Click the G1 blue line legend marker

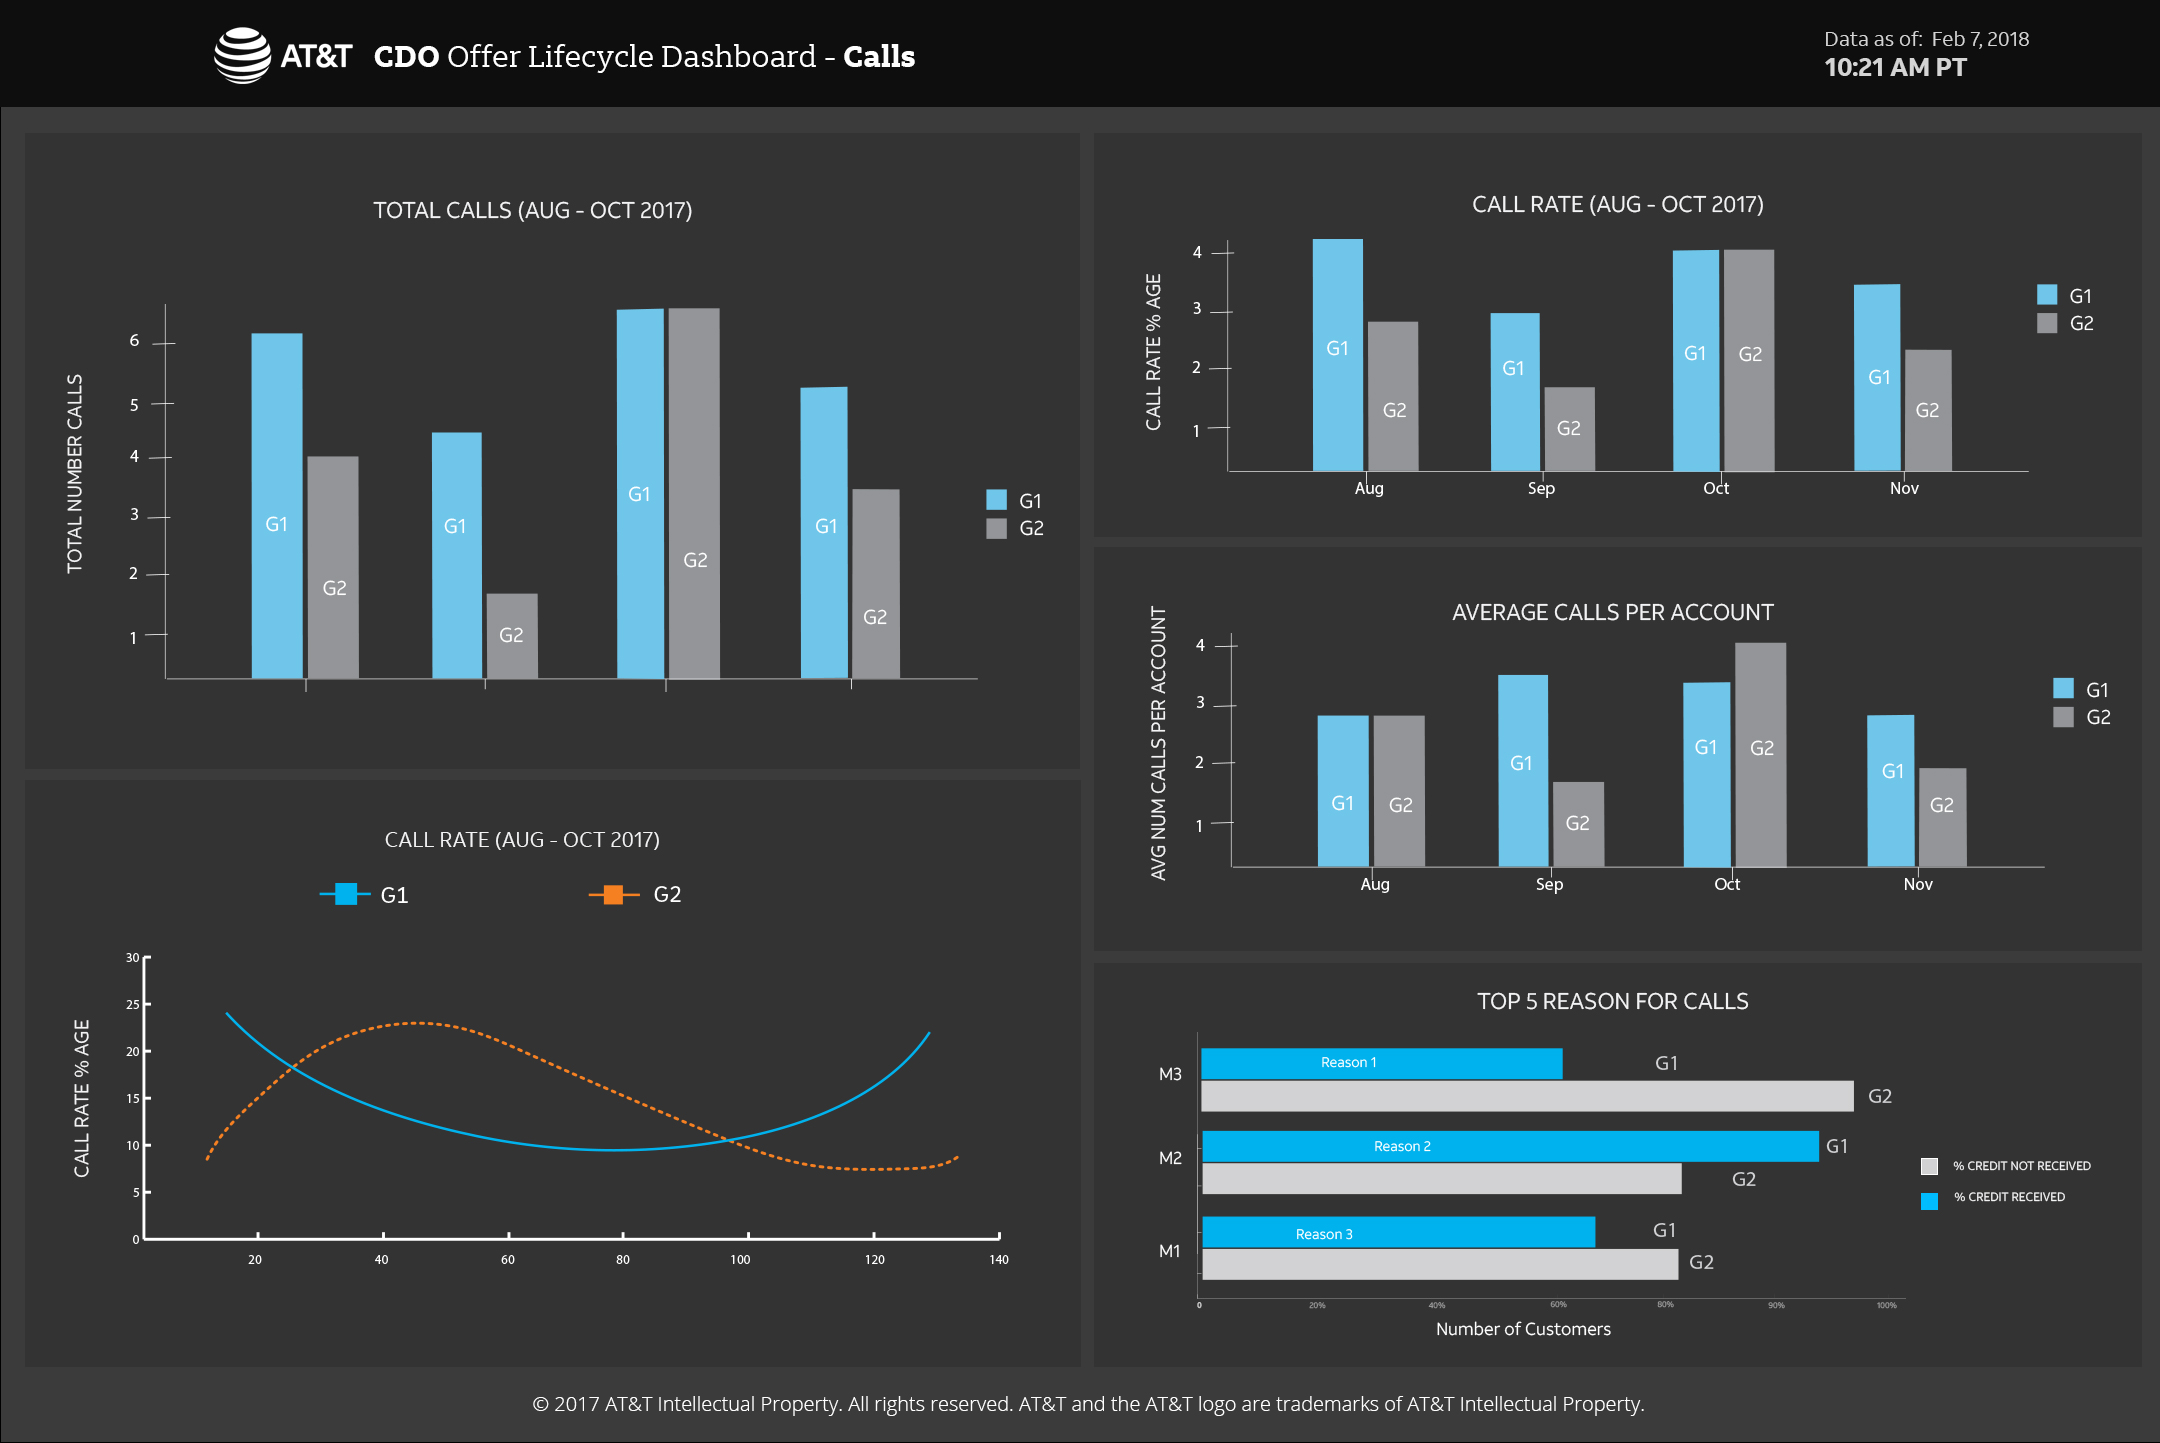click(x=346, y=894)
